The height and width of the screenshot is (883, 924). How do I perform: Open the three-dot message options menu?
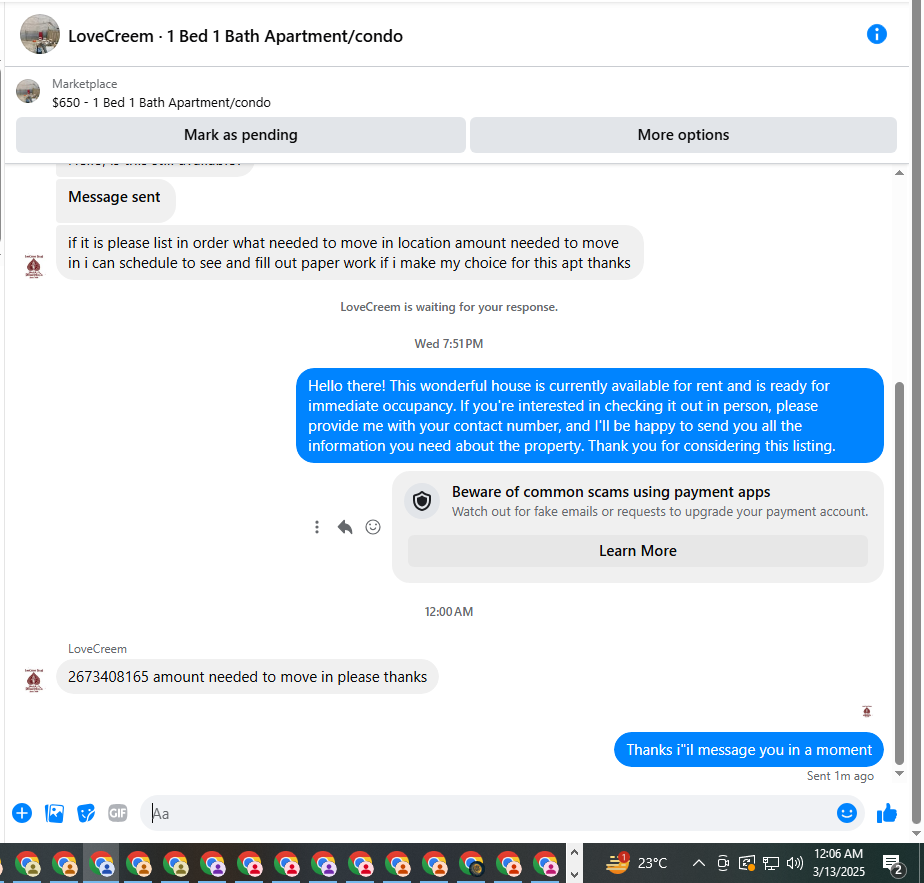(x=317, y=527)
